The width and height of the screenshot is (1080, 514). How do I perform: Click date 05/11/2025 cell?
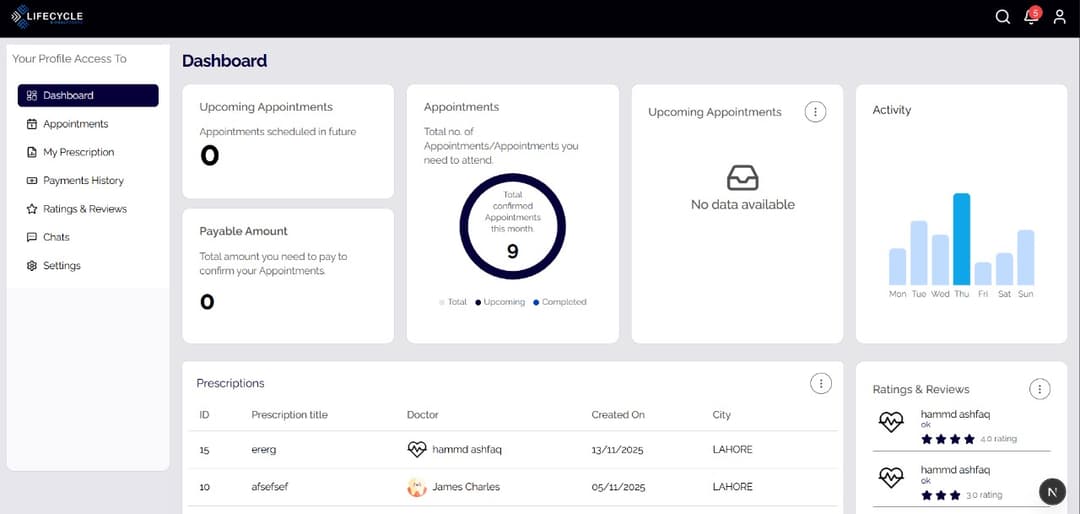617,487
